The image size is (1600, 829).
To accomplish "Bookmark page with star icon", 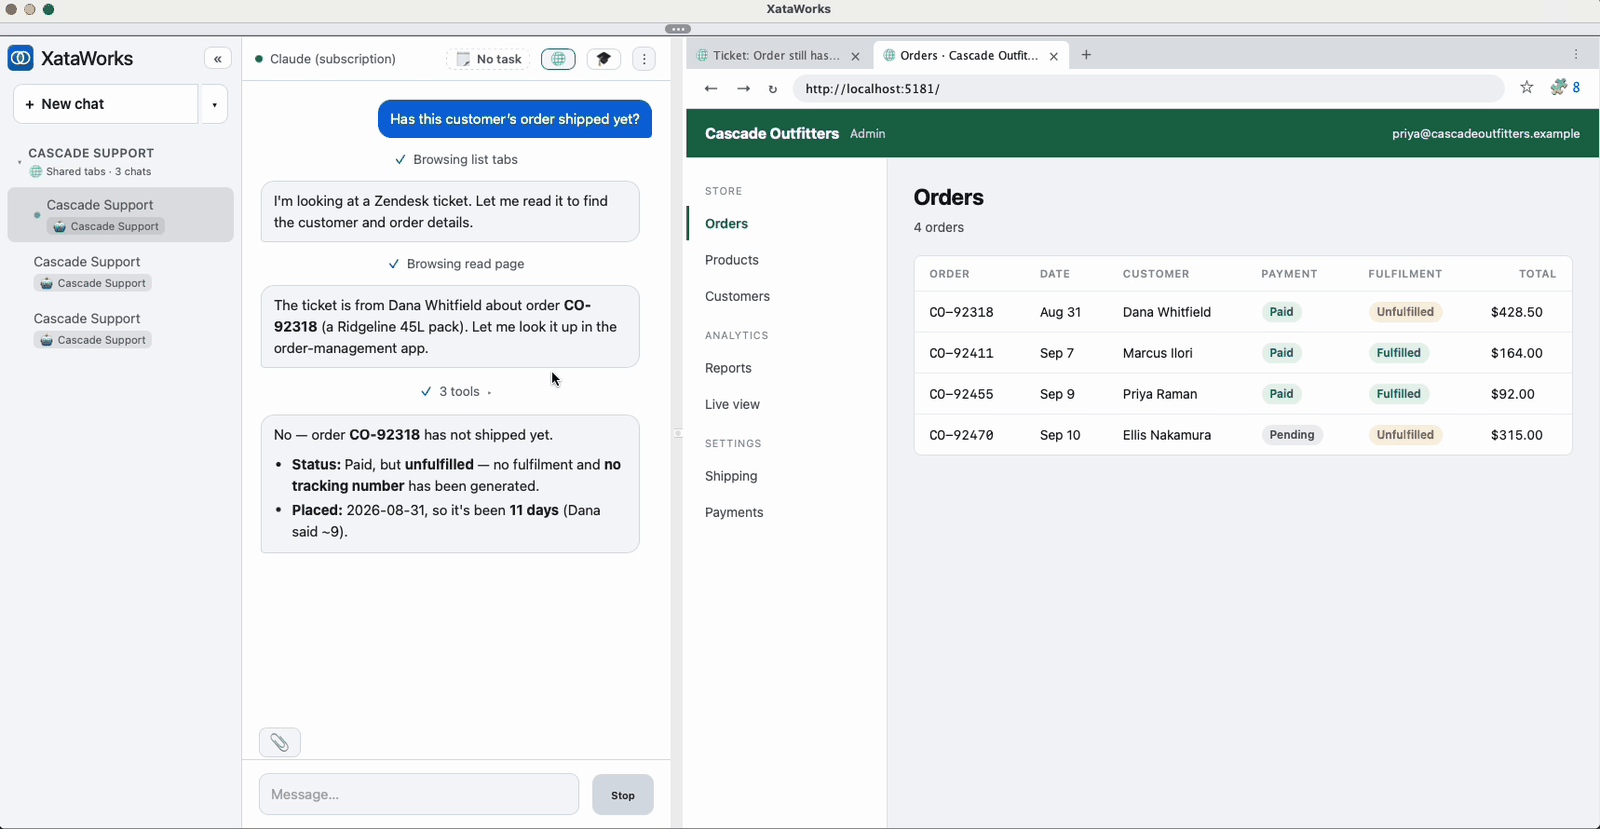I will coord(1527,87).
